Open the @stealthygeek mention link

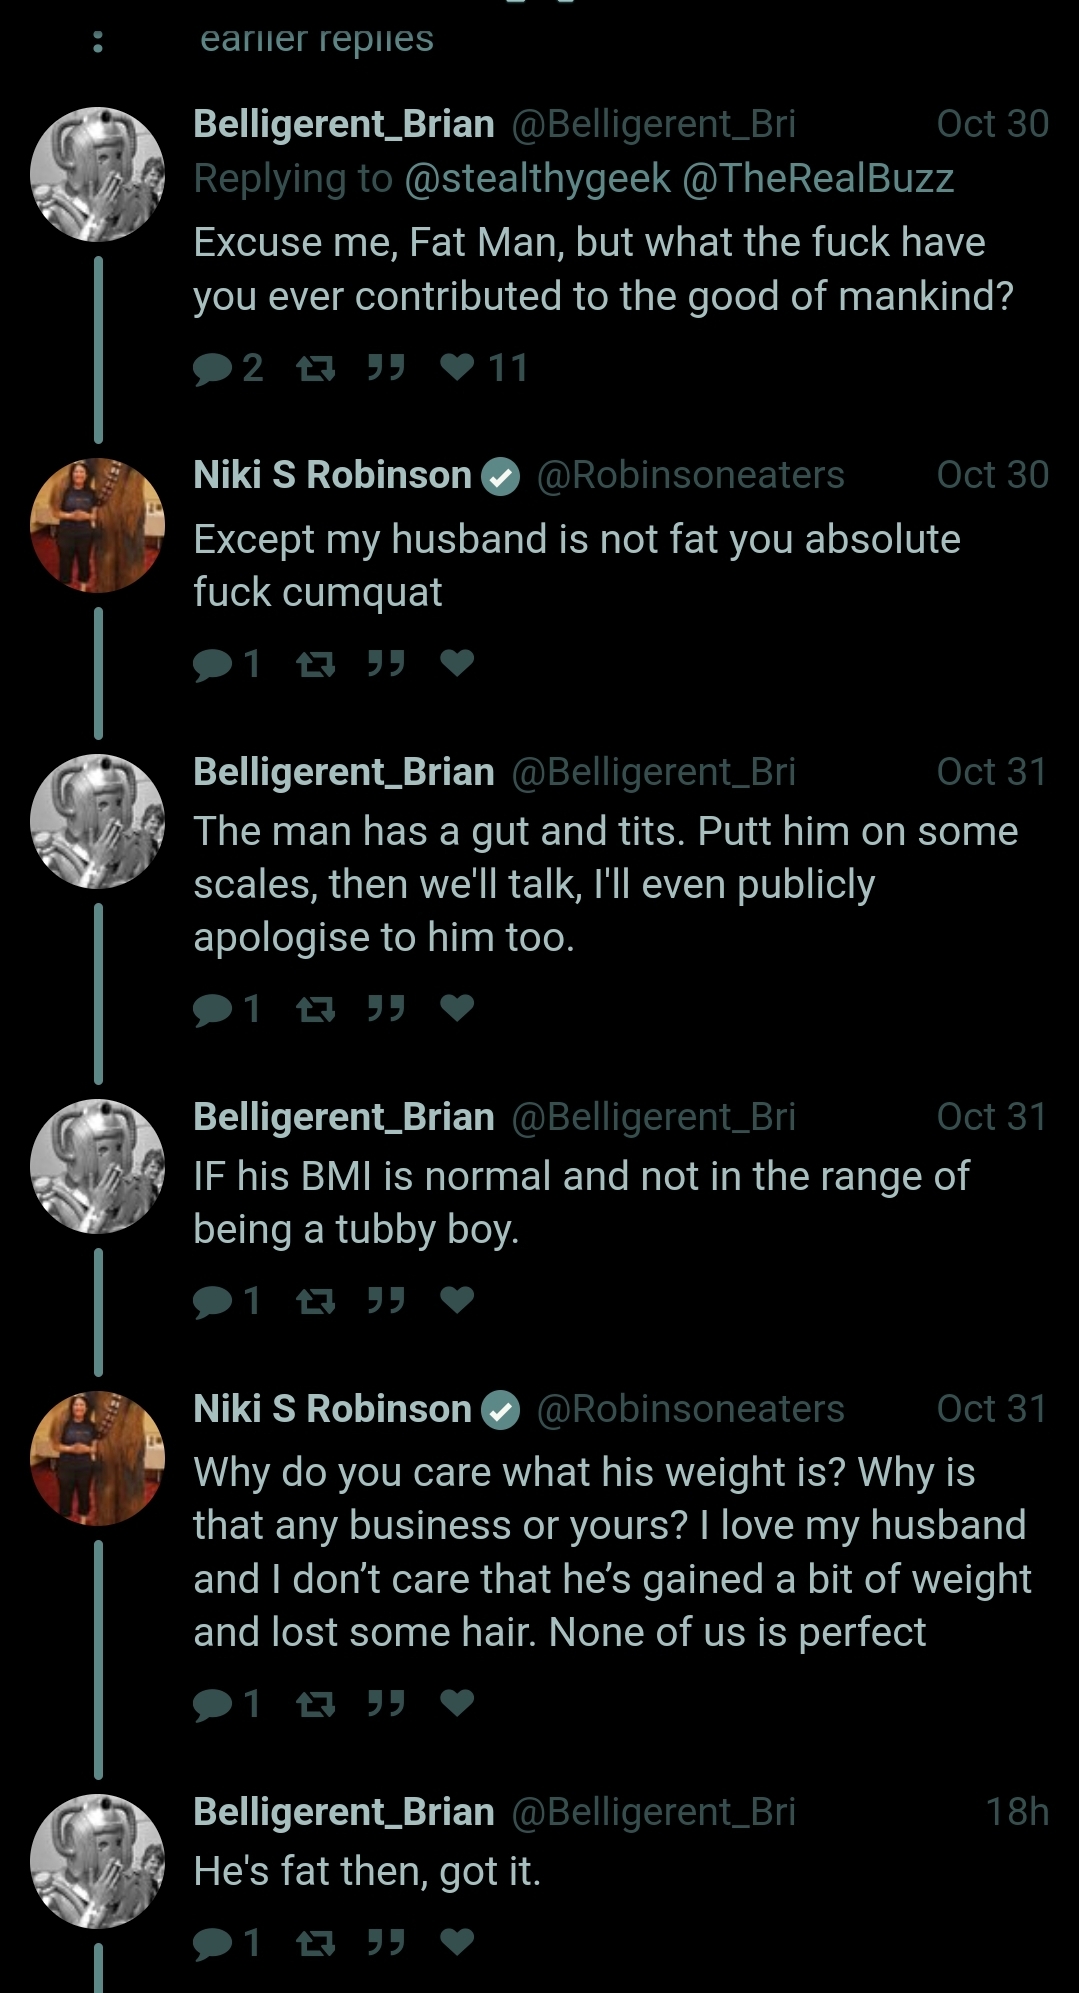tap(537, 178)
